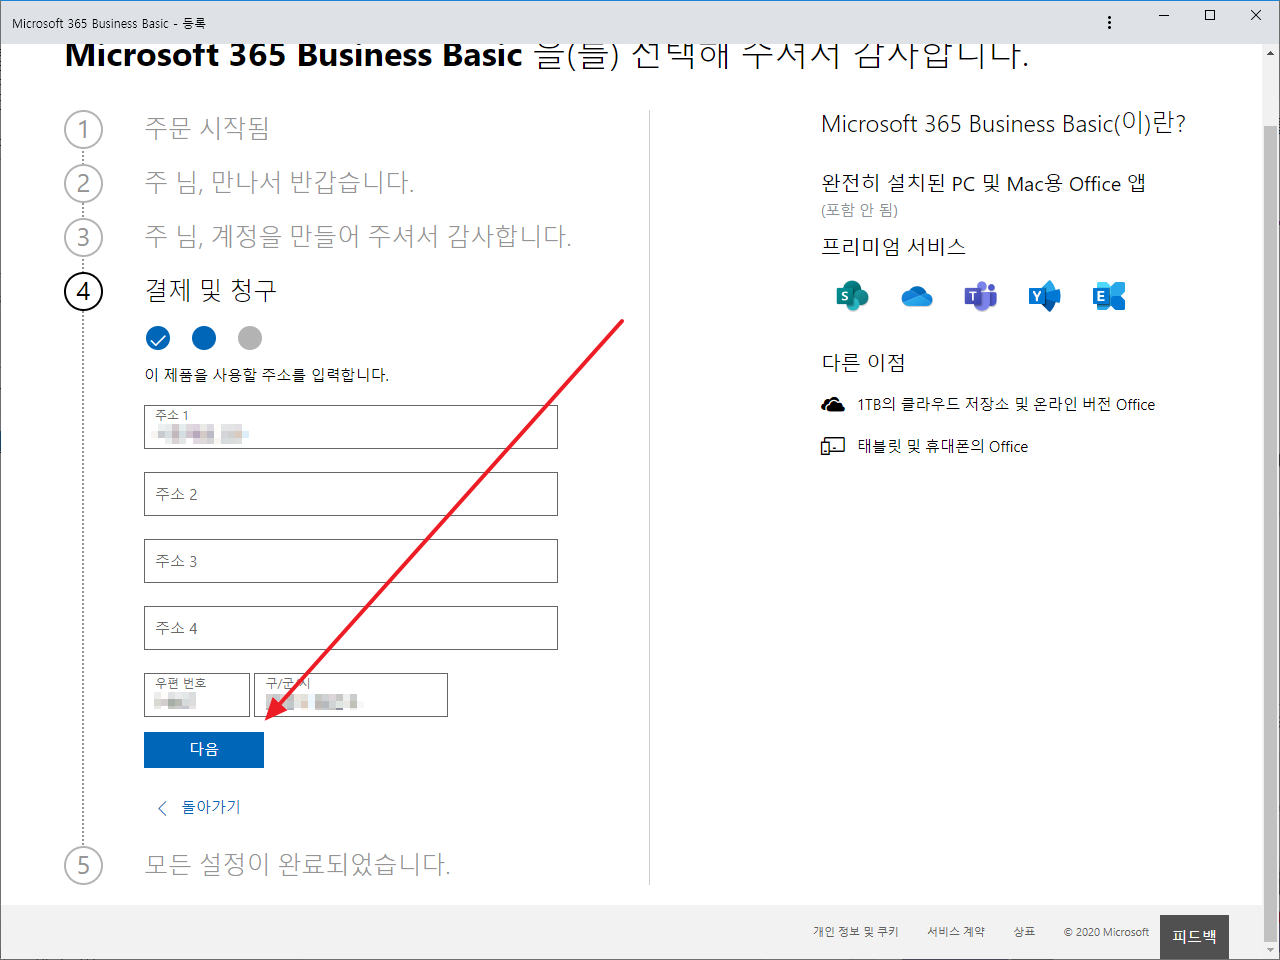Open the three-dot menu in title bar
This screenshot has width=1280, height=960.
tap(1109, 22)
